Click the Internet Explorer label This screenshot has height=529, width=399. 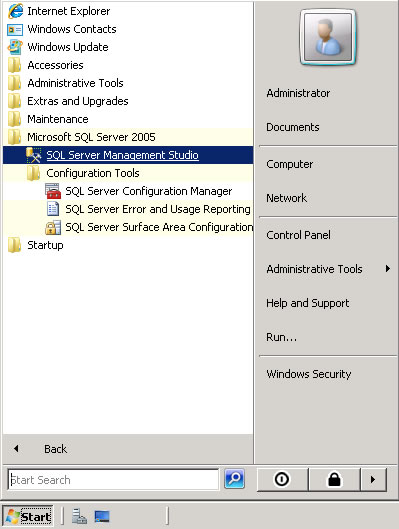[x=69, y=11]
